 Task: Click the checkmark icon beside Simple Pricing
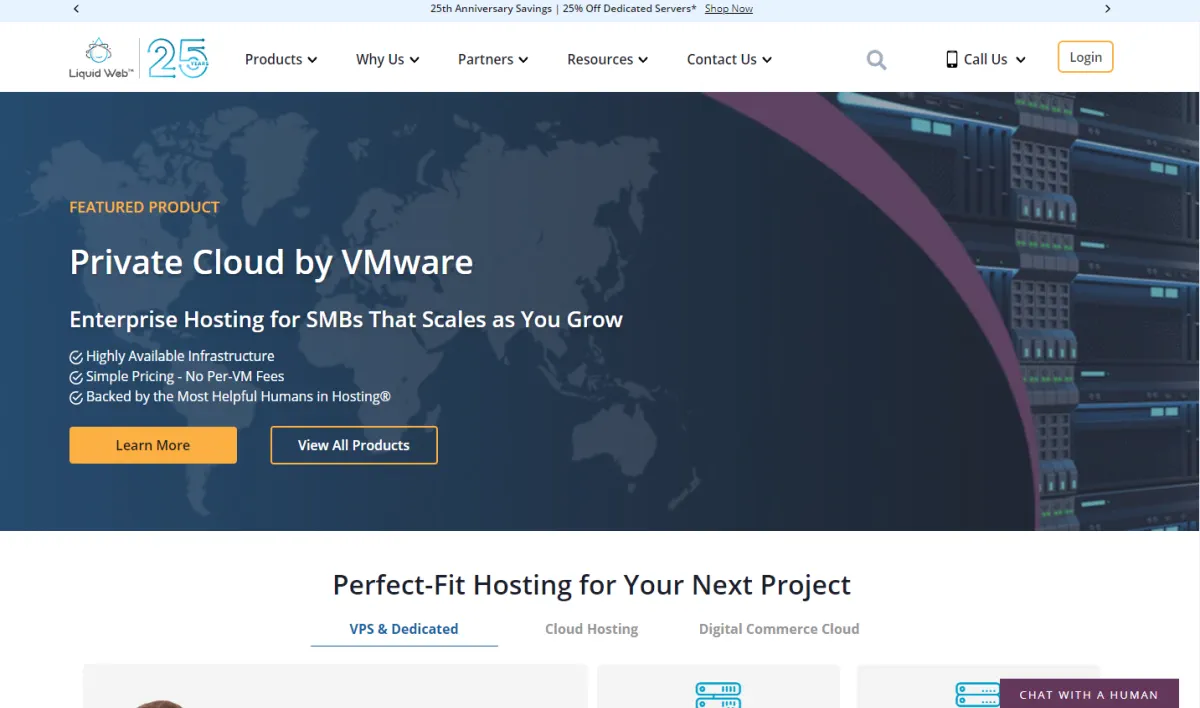[76, 377]
